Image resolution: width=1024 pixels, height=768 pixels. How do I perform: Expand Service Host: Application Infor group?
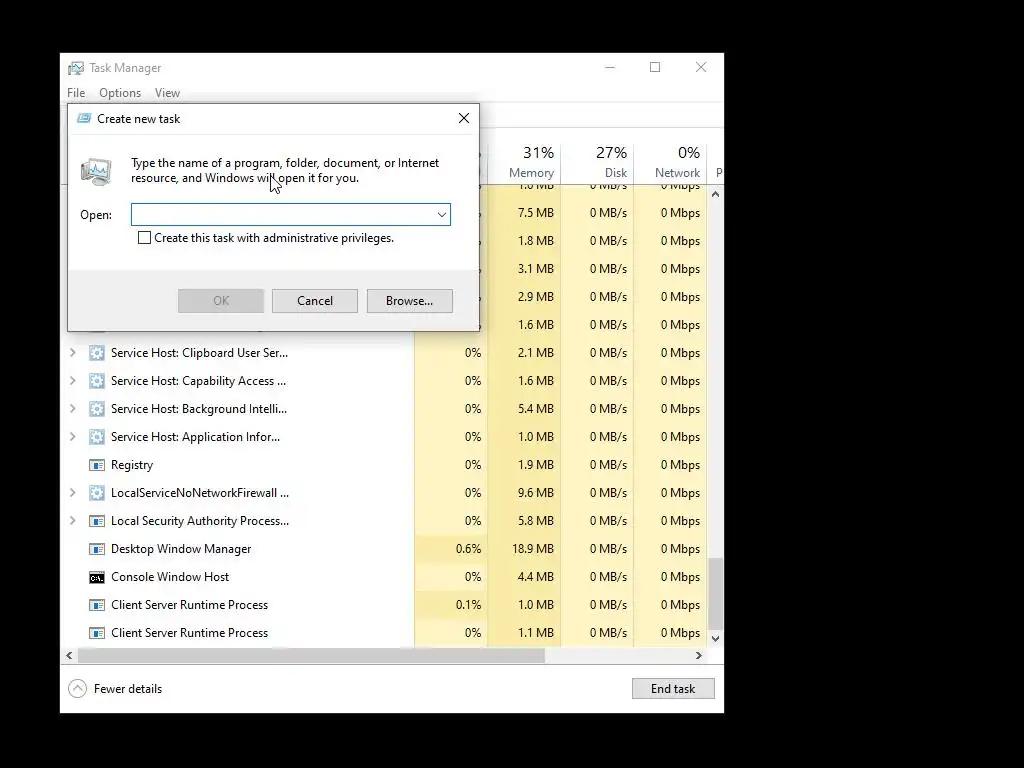pos(72,437)
